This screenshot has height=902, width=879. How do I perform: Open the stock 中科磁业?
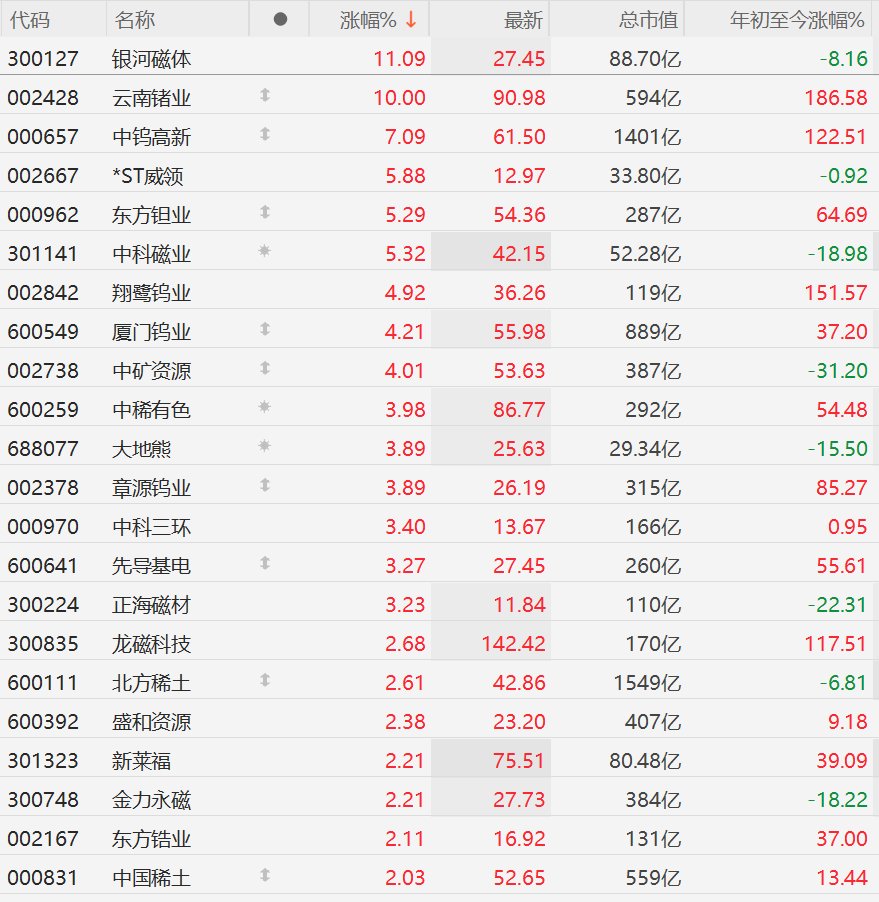[x=151, y=254]
